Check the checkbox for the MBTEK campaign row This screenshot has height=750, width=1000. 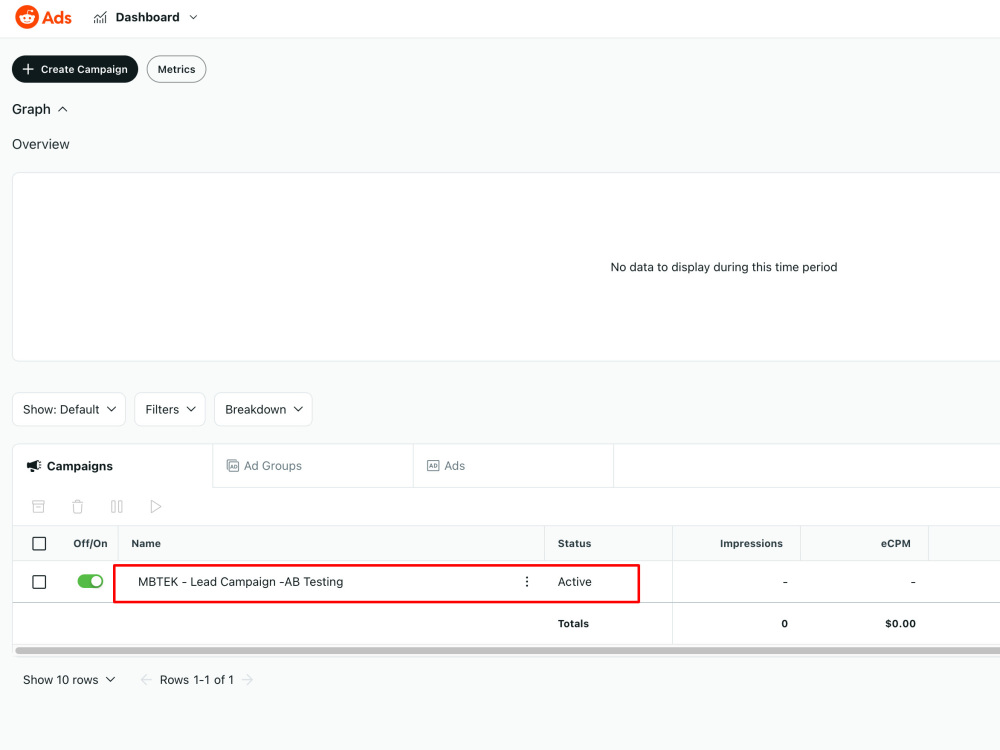39,581
